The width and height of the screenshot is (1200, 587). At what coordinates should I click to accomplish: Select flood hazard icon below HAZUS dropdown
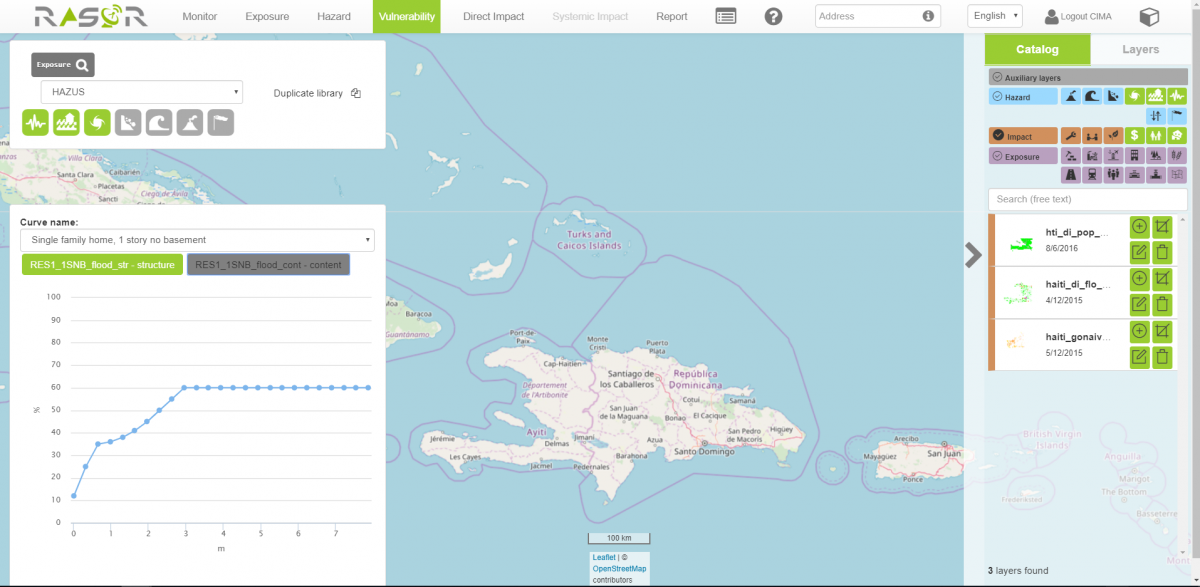67,122
